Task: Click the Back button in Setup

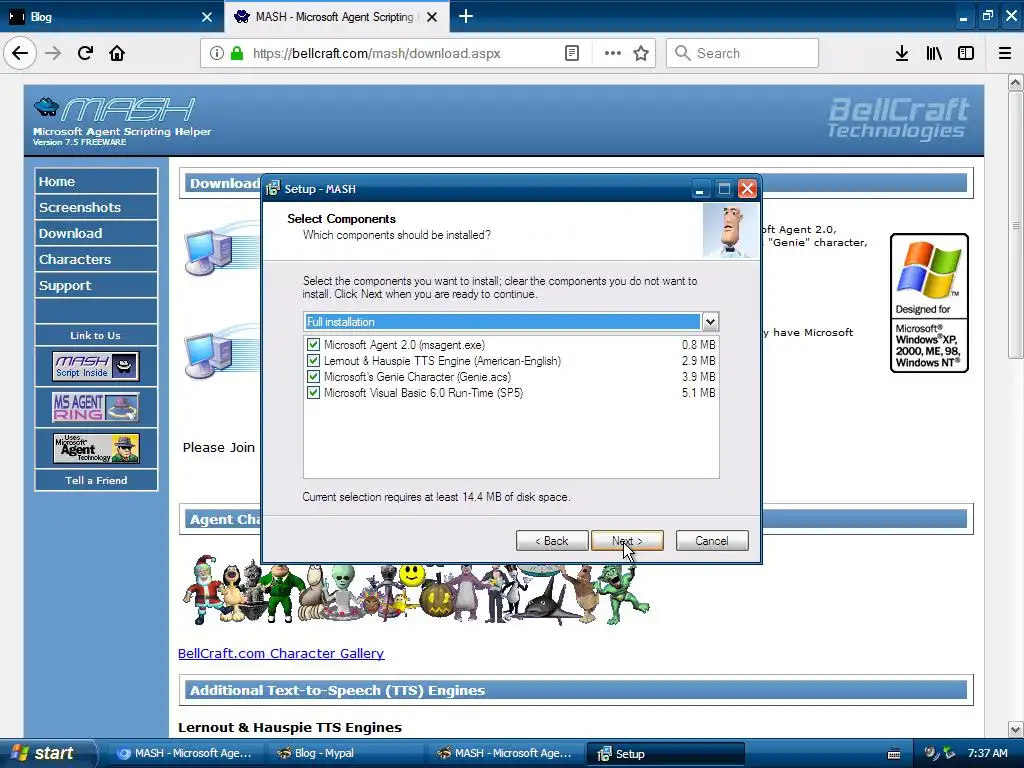Action: click(552, 541)
